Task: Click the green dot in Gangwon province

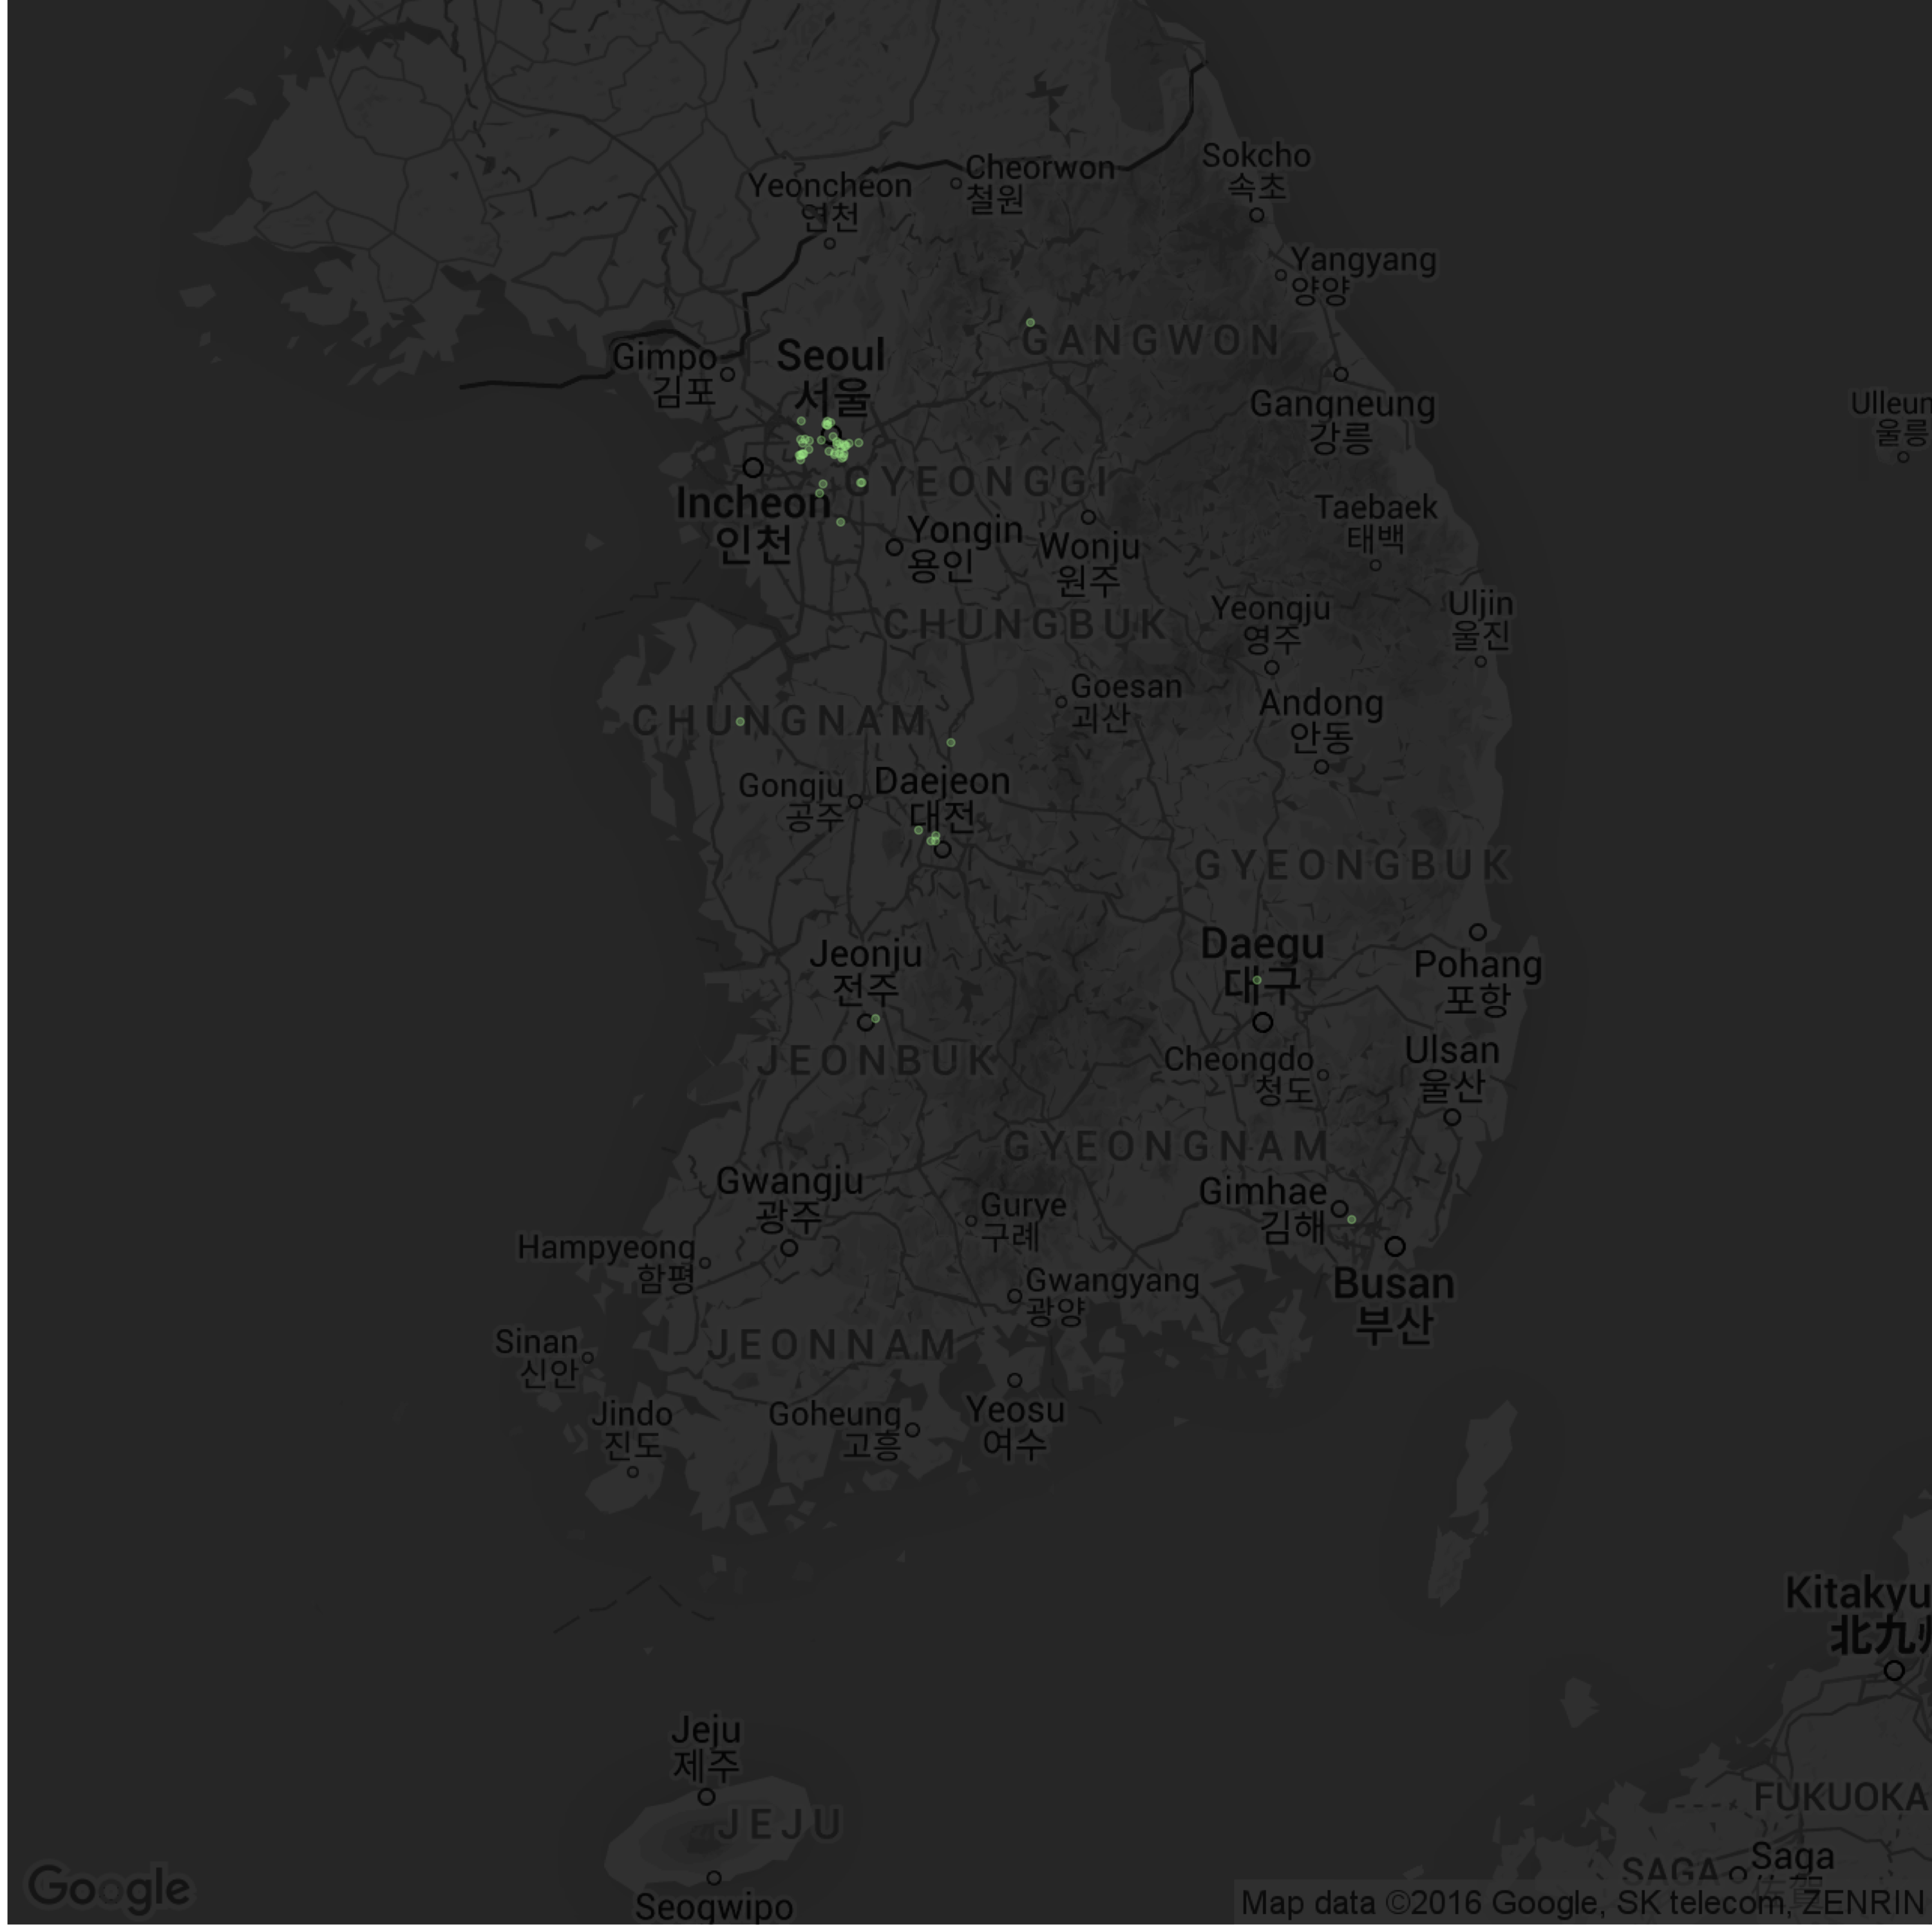Action: pyautogui.click(x=1030, y=322)
